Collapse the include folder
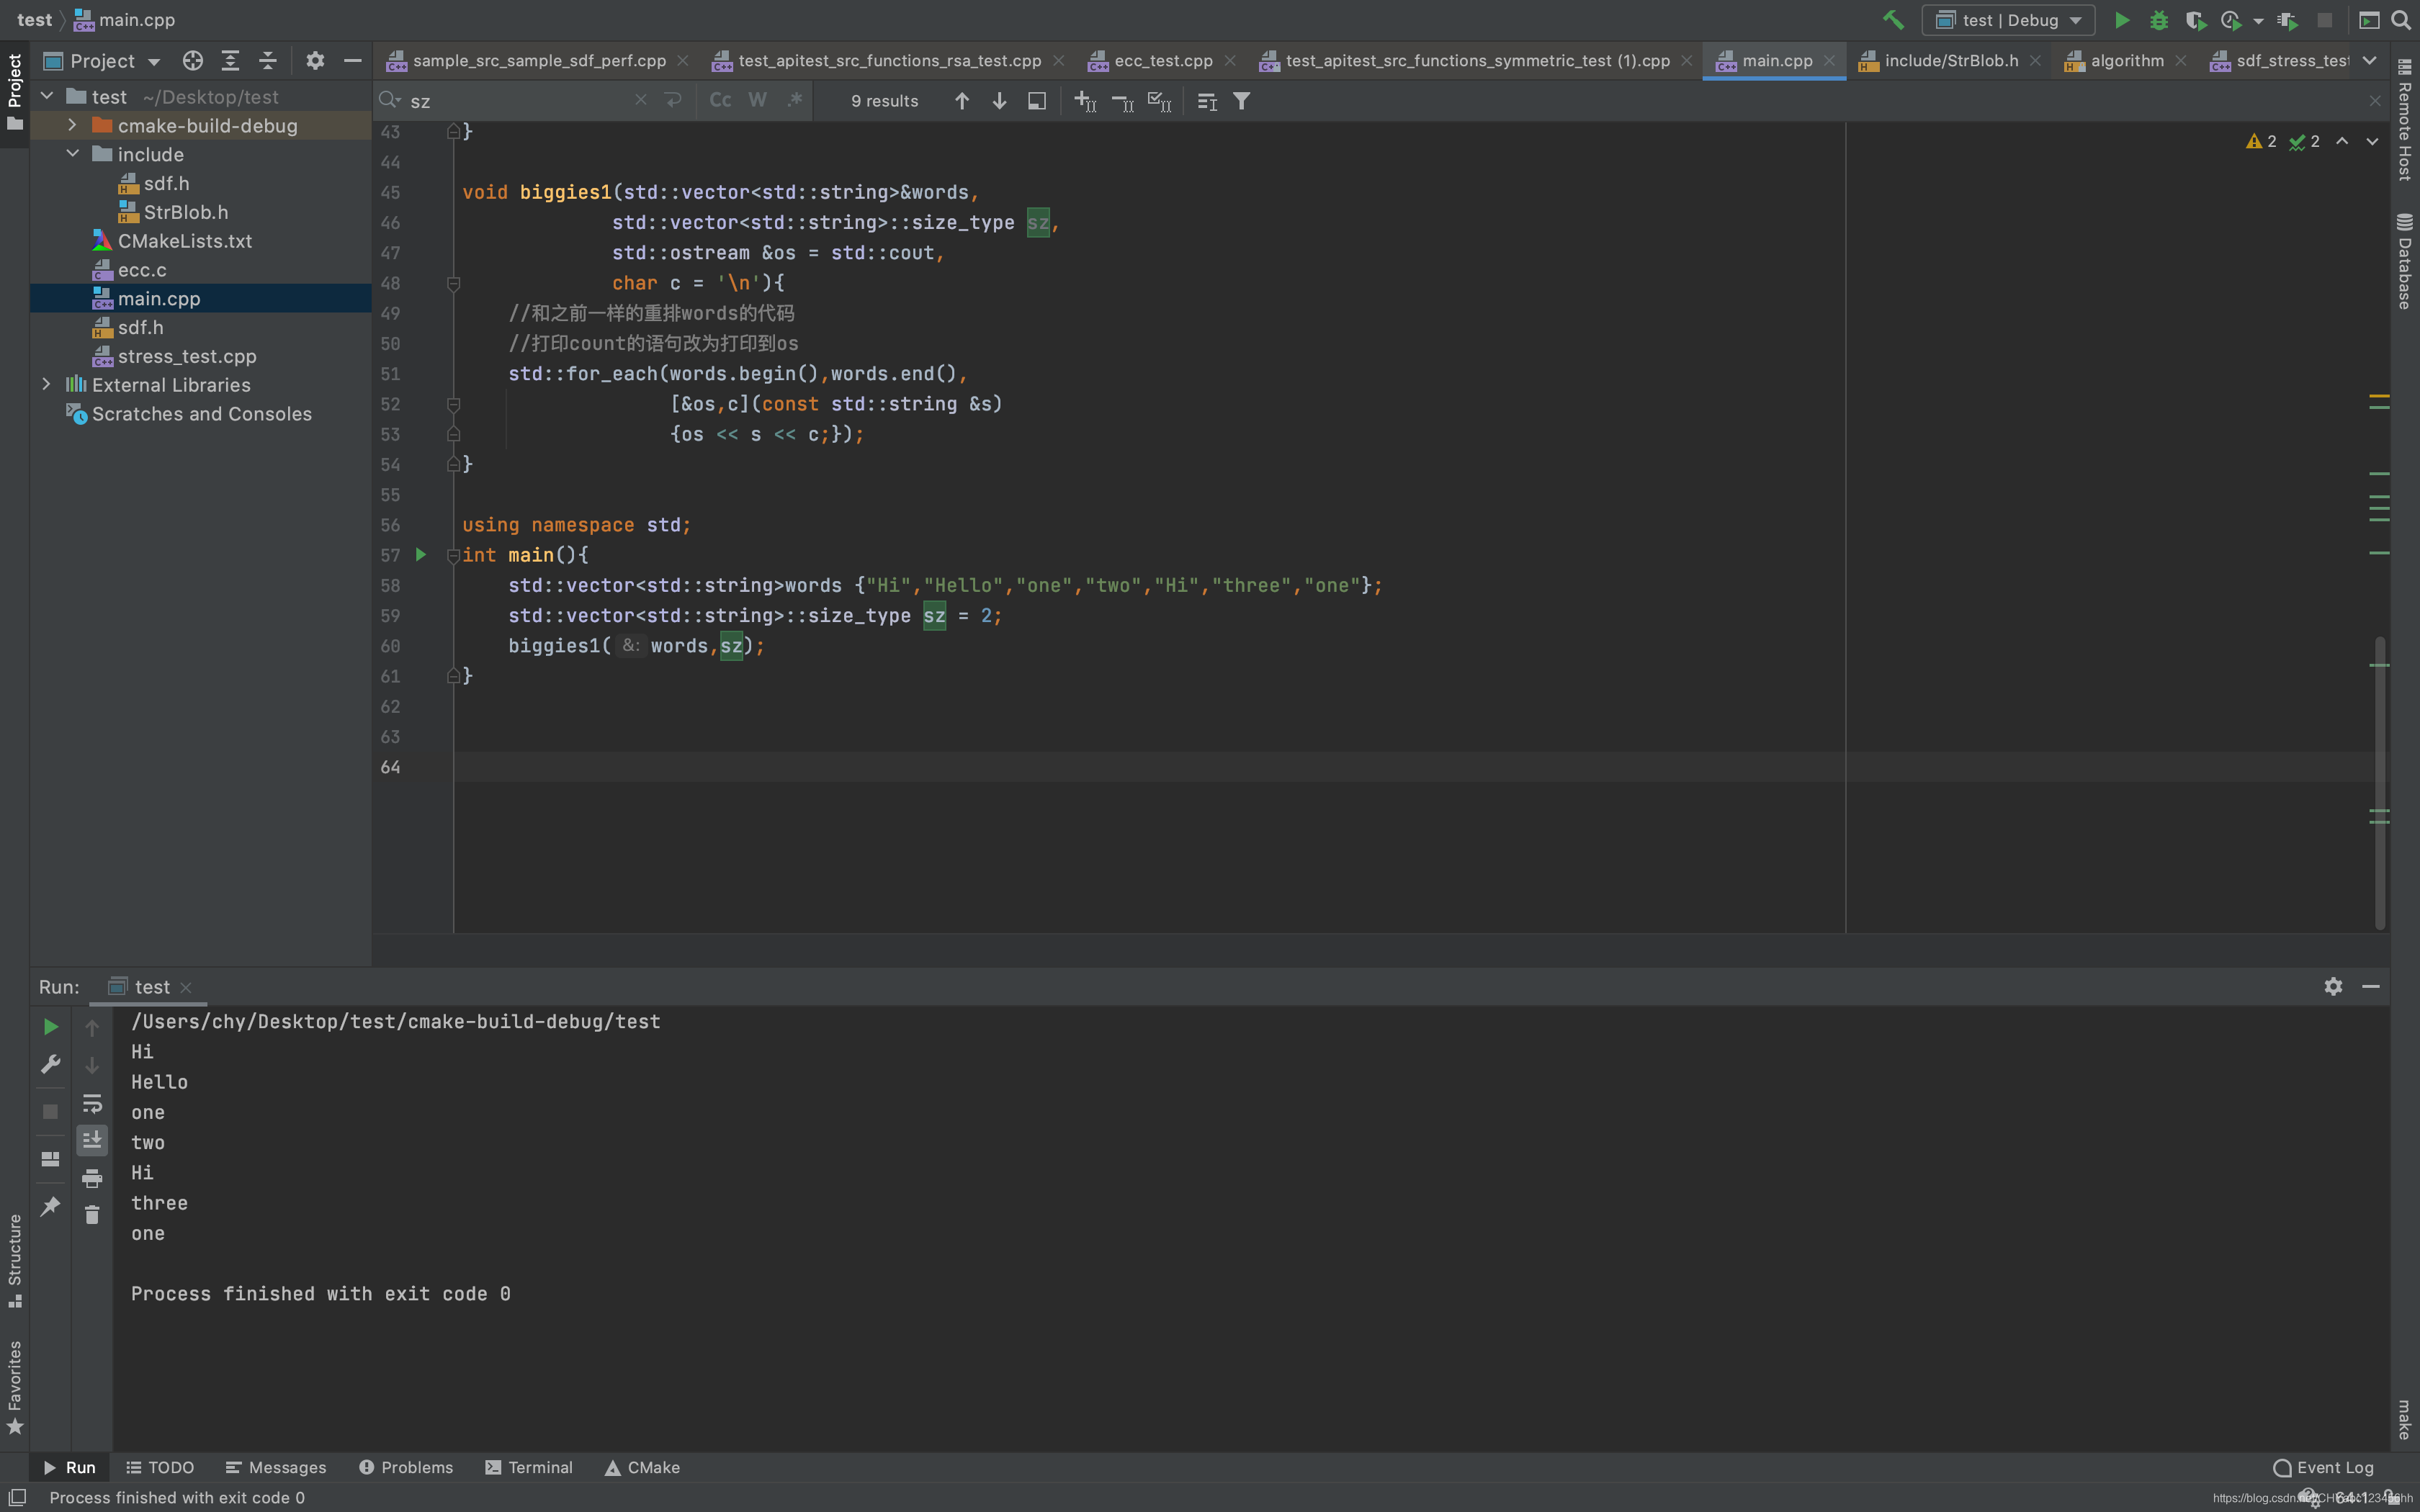 [x=72, y=154]
